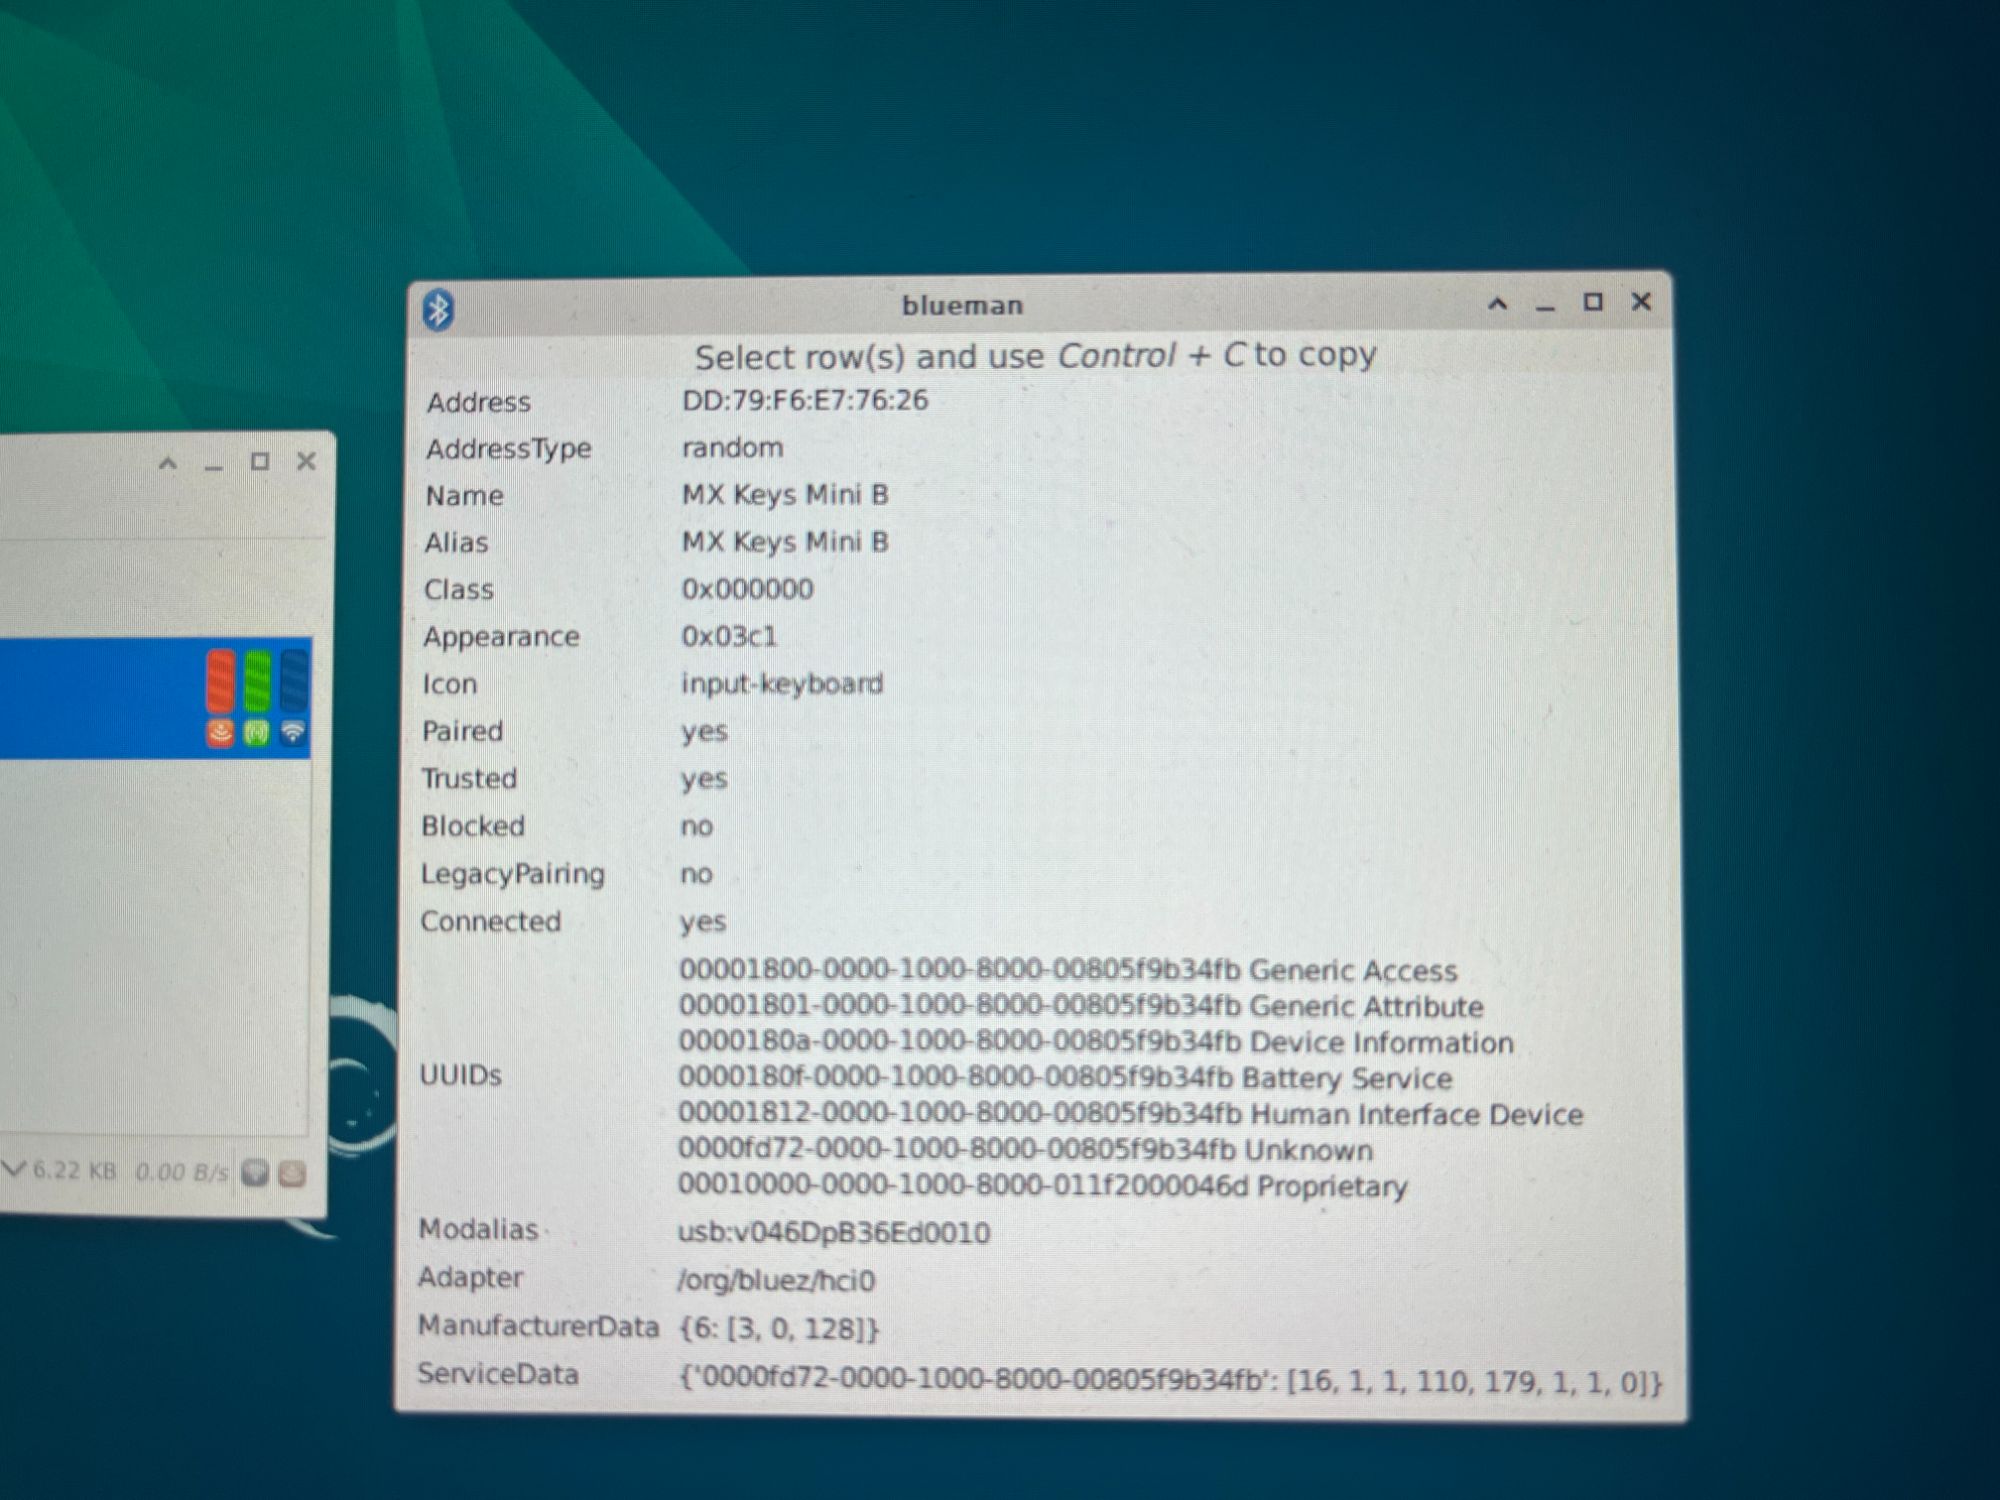Minimize the blueman info window

[1545, 307]
